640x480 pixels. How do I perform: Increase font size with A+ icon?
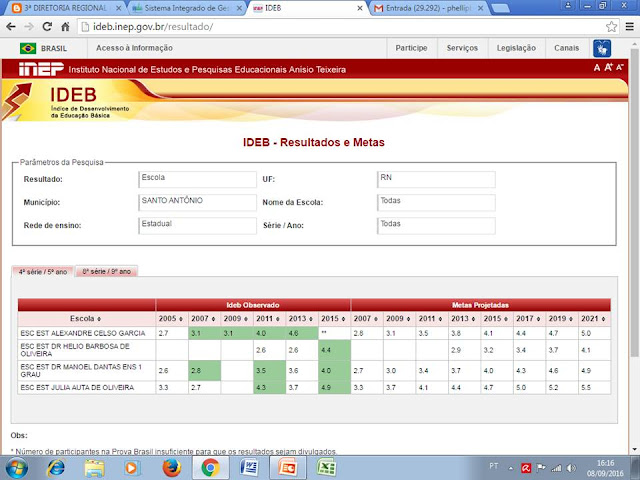coord(608,67)
